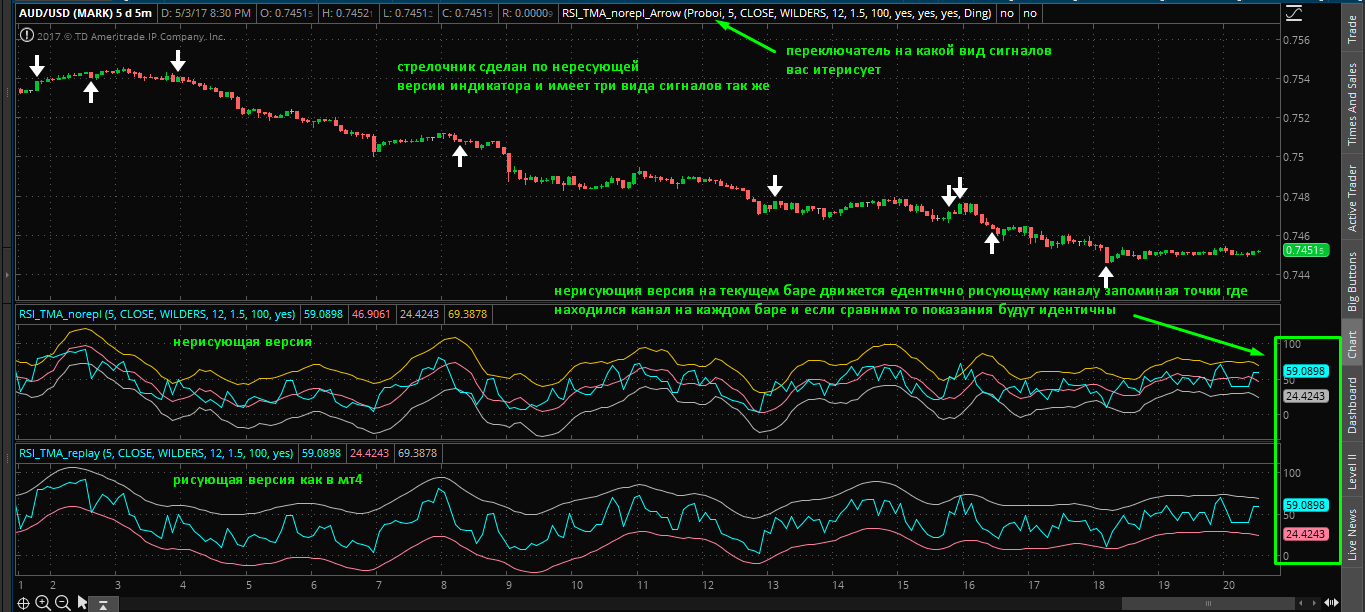Open RSI_TMA_norepl_Arrow study settings in header
Screen dimensions: 1365x612
point(773,14)
